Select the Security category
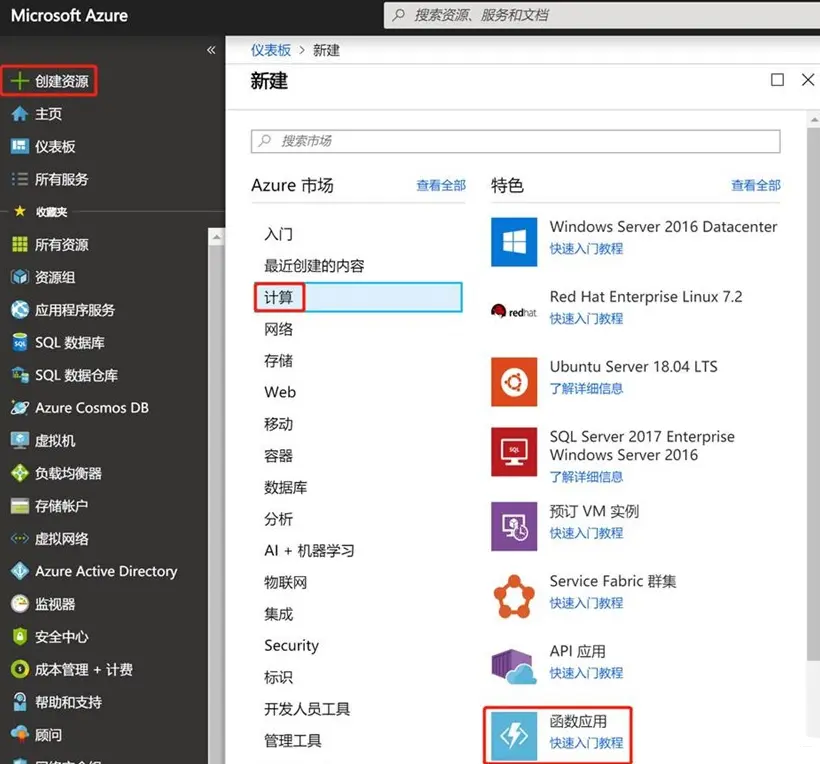The width and height of the screenshot is (820, 764). [291, 646]
